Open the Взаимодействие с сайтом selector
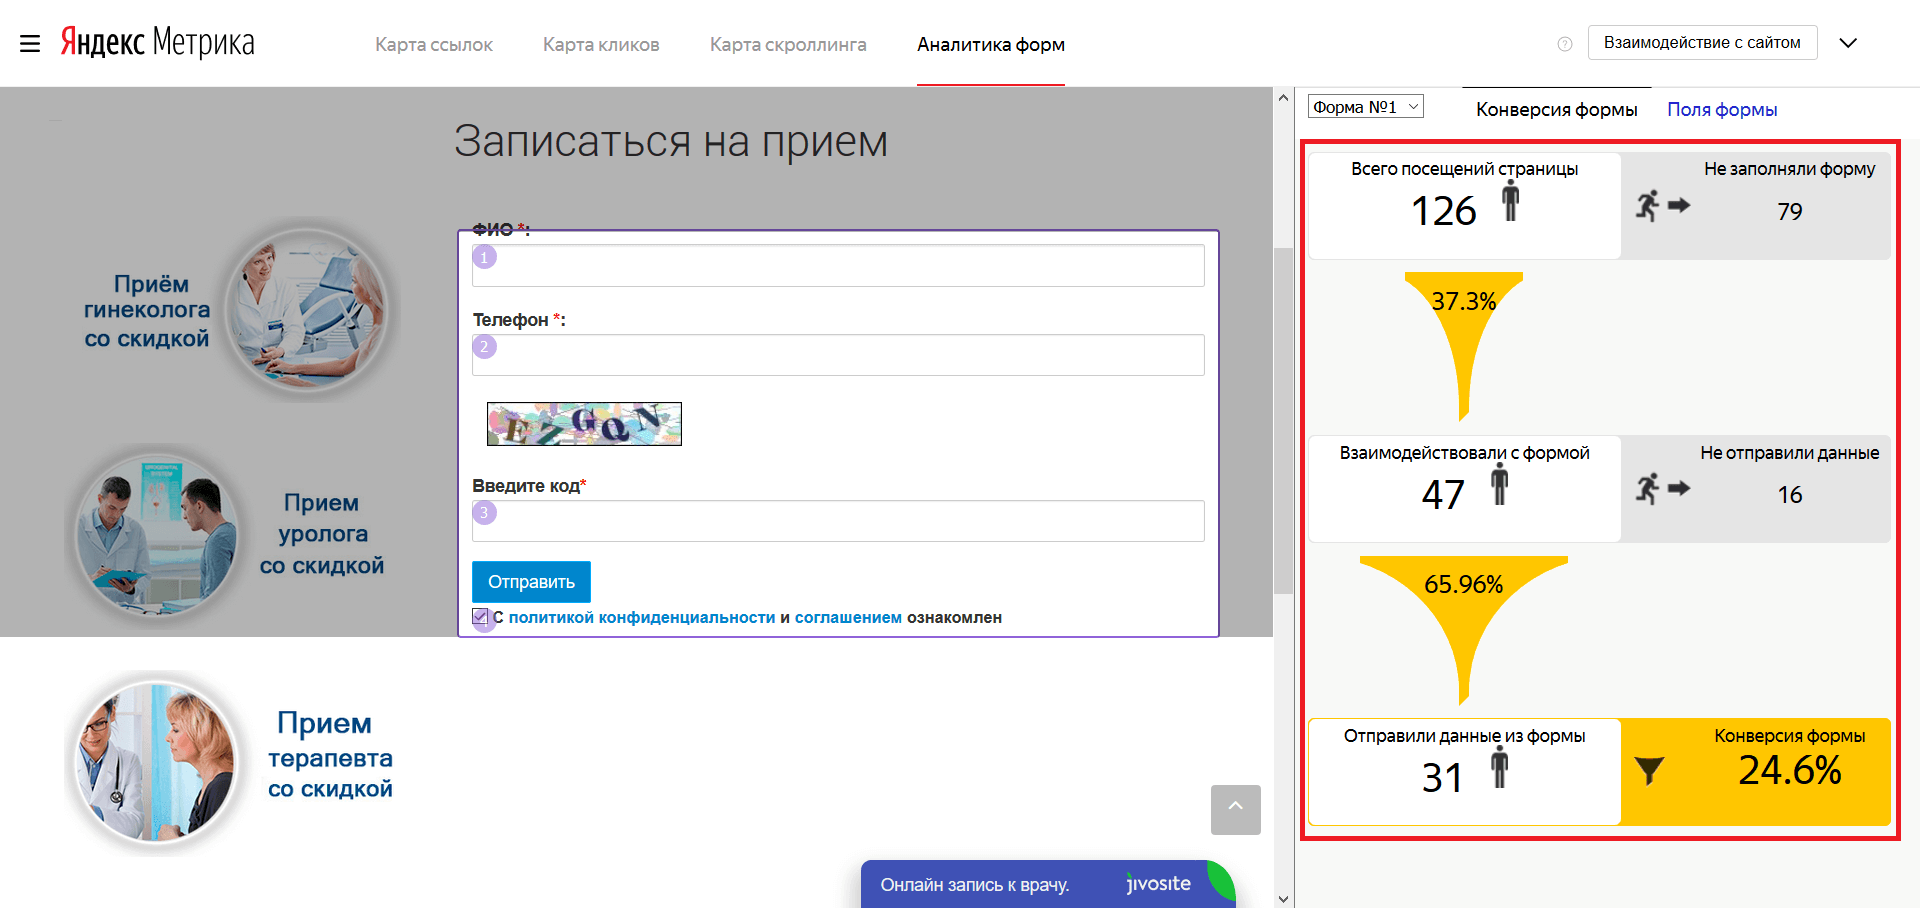 coord(1702,43)
